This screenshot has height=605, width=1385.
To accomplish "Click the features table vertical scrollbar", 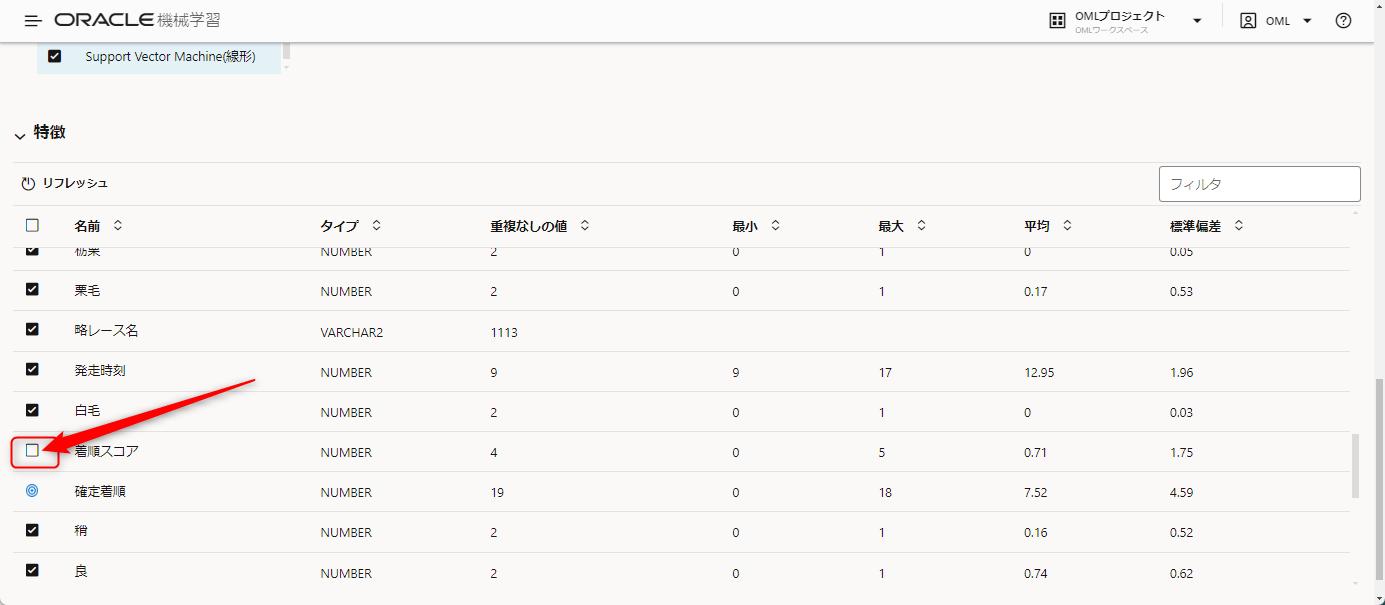I will point(1355,465).
